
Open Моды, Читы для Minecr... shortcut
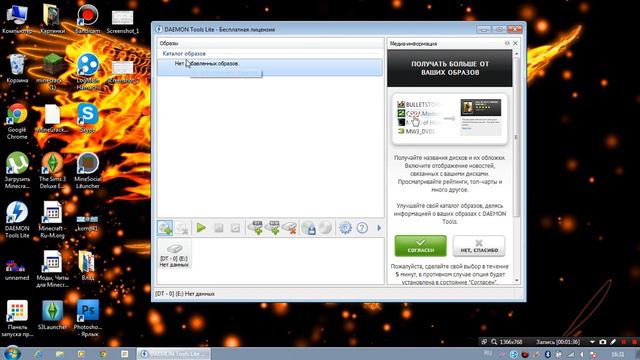(x=52, y=269)
